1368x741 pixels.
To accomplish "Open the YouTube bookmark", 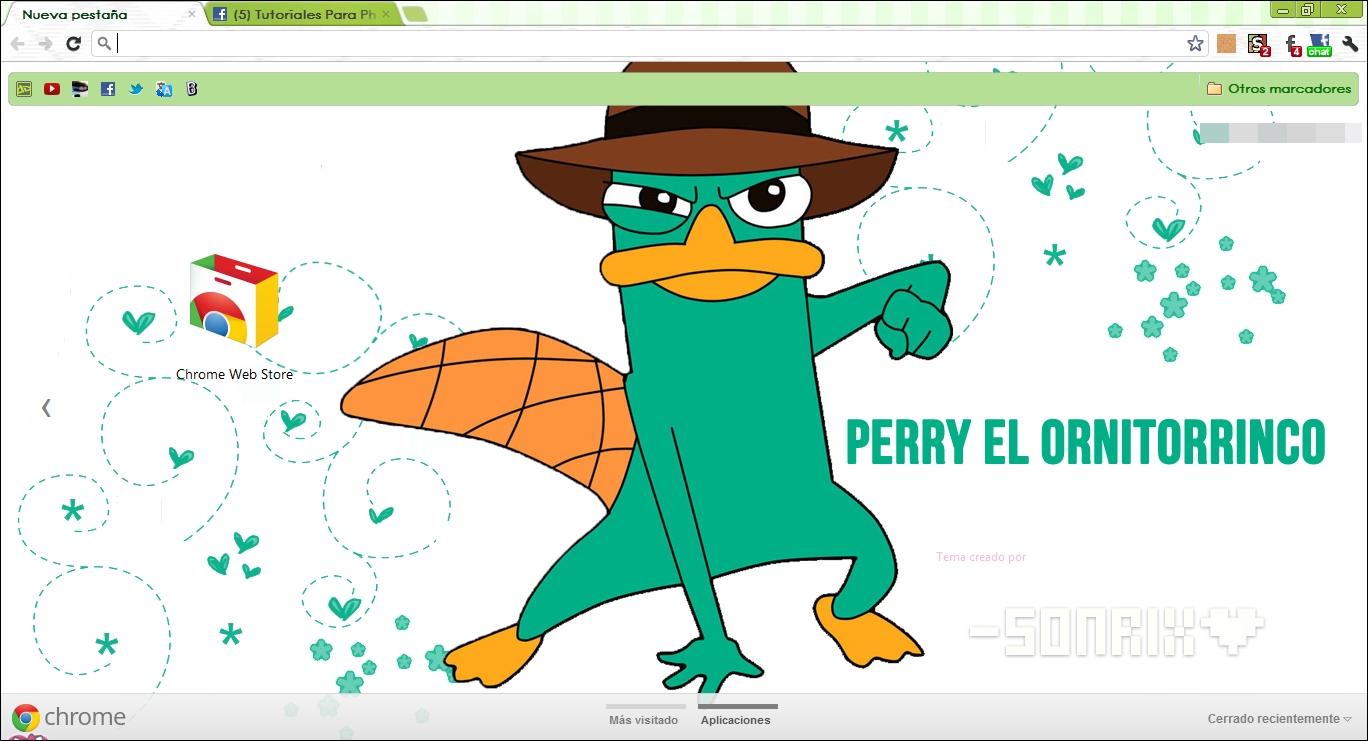I will [52, 89].
